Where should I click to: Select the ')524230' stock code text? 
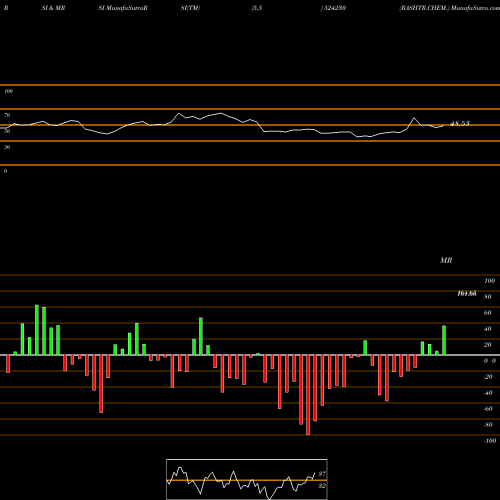(x=333, y=8)
